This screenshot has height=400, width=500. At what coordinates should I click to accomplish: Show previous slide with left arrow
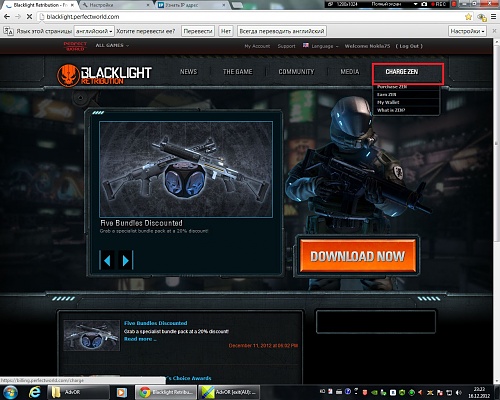[107, 260]
